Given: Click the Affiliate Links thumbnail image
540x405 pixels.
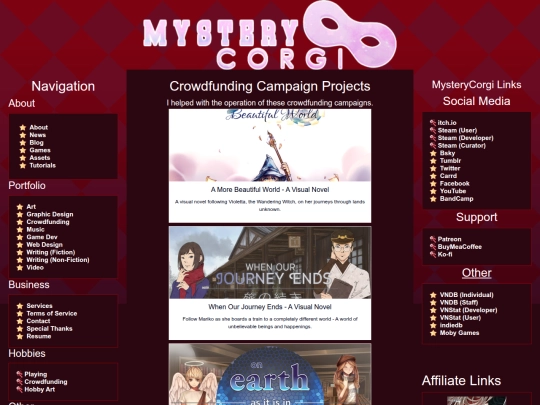Looking at the screenshot, I should (x=477, y=401).
